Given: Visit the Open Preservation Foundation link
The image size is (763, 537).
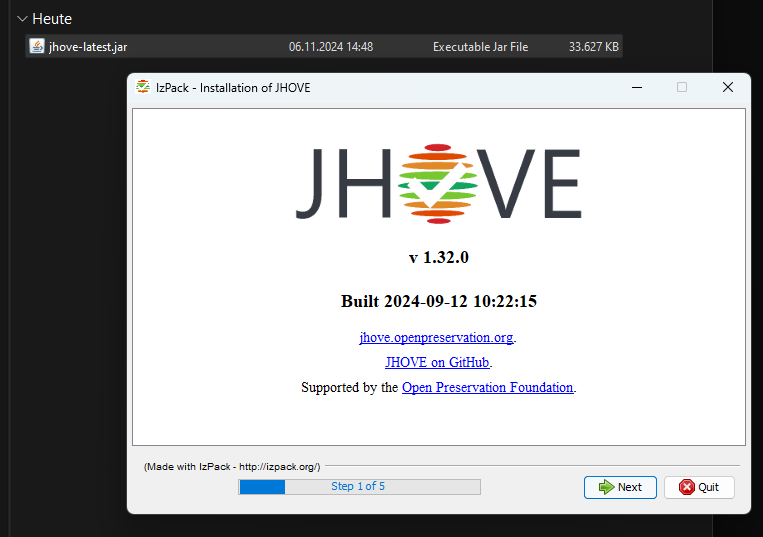Looking at the screenshot, I should 487,387.
